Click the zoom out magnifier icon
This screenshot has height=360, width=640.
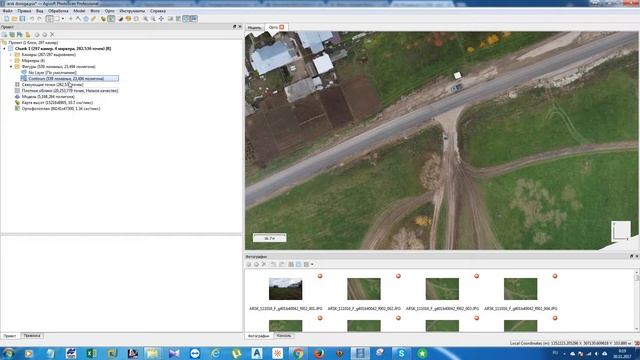coord(153,19)
